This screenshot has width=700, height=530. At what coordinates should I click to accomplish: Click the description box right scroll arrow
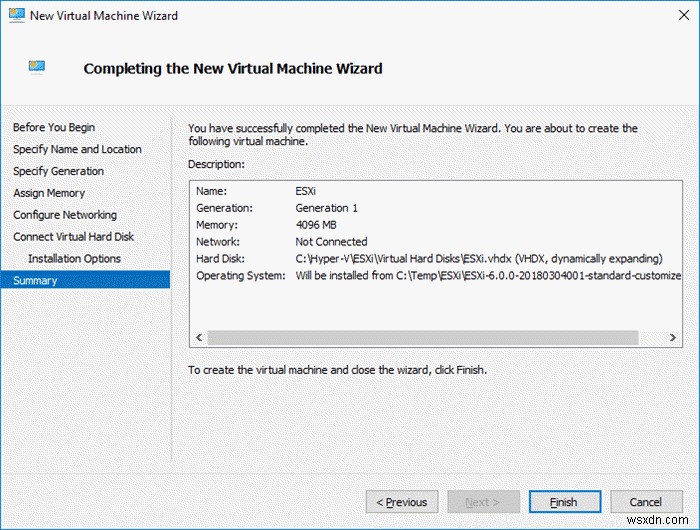point(673,338)
